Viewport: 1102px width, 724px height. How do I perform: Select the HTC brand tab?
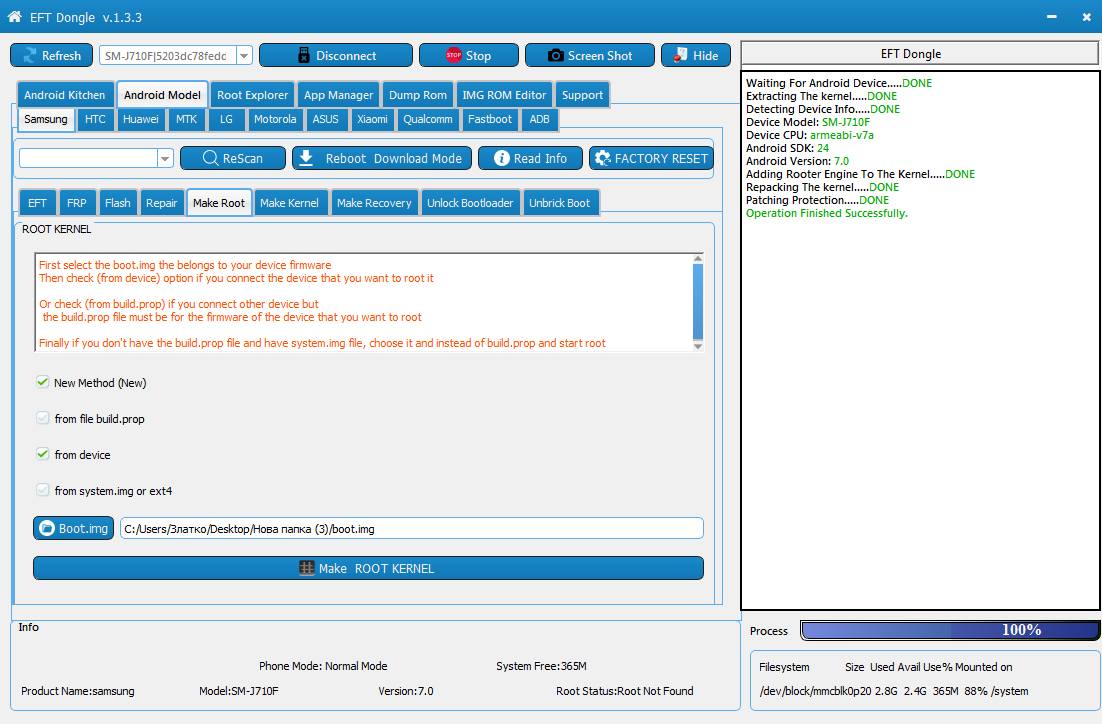(x=95, y=119)
